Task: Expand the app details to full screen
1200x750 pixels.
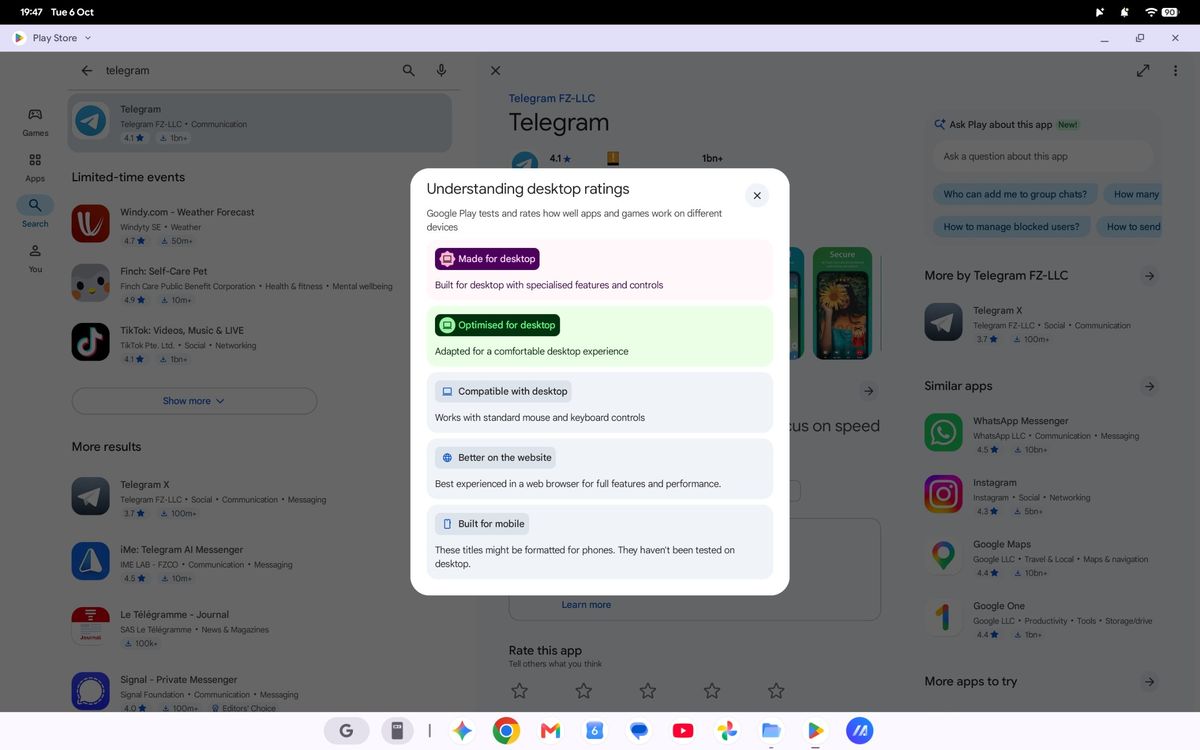Action: [x=1143, y=71]
